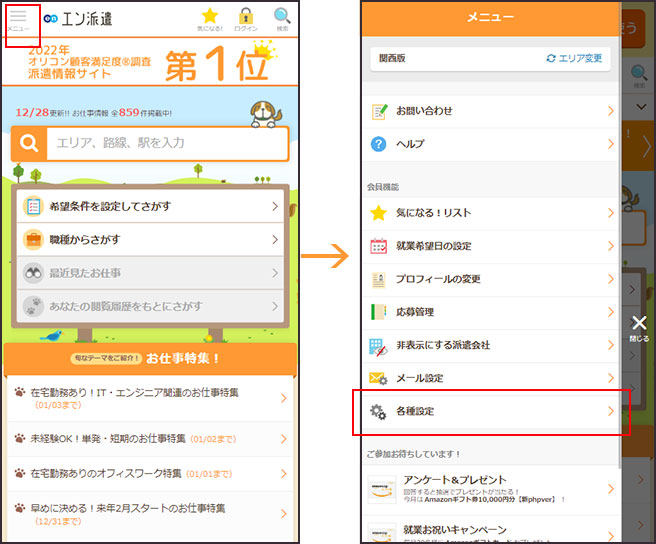Click the chevron on 職種からさがす row
The height and width of the screenshot is (544, 656).
click(275, 239)
